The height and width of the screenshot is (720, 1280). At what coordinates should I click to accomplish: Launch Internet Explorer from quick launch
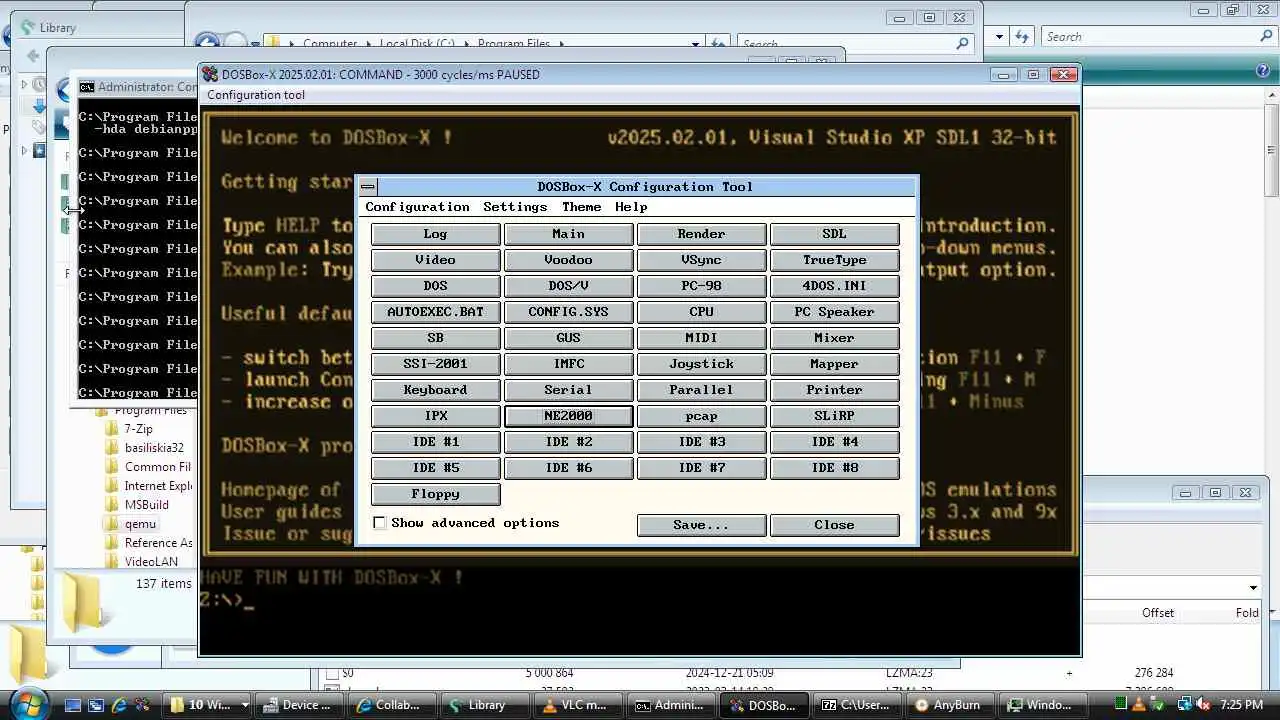click(120, 705)
